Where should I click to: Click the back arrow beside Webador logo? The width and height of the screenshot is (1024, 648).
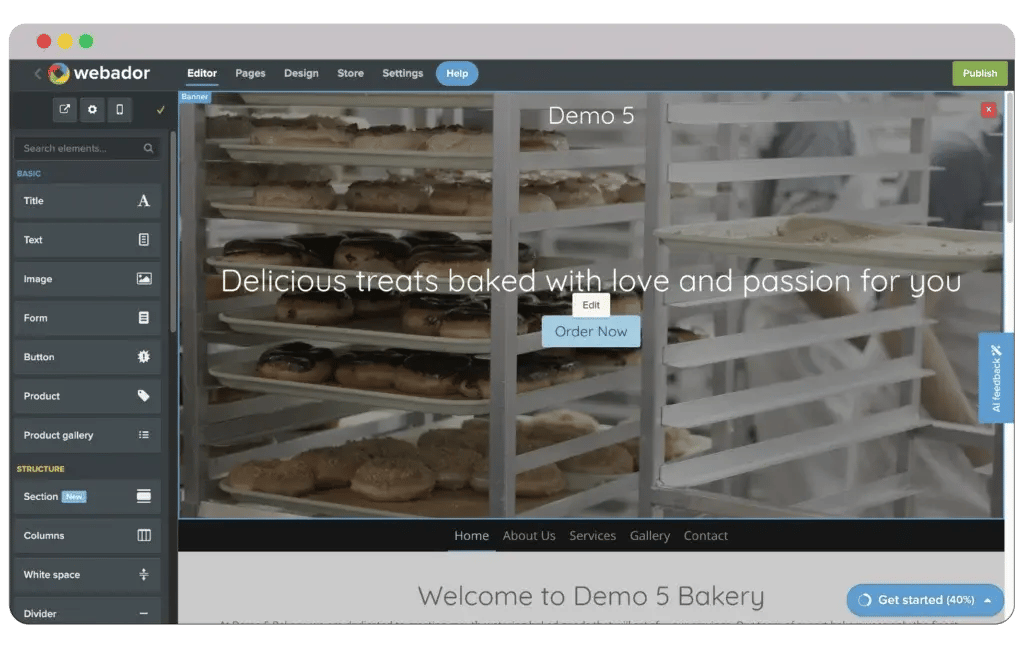(x=38, y=73)
